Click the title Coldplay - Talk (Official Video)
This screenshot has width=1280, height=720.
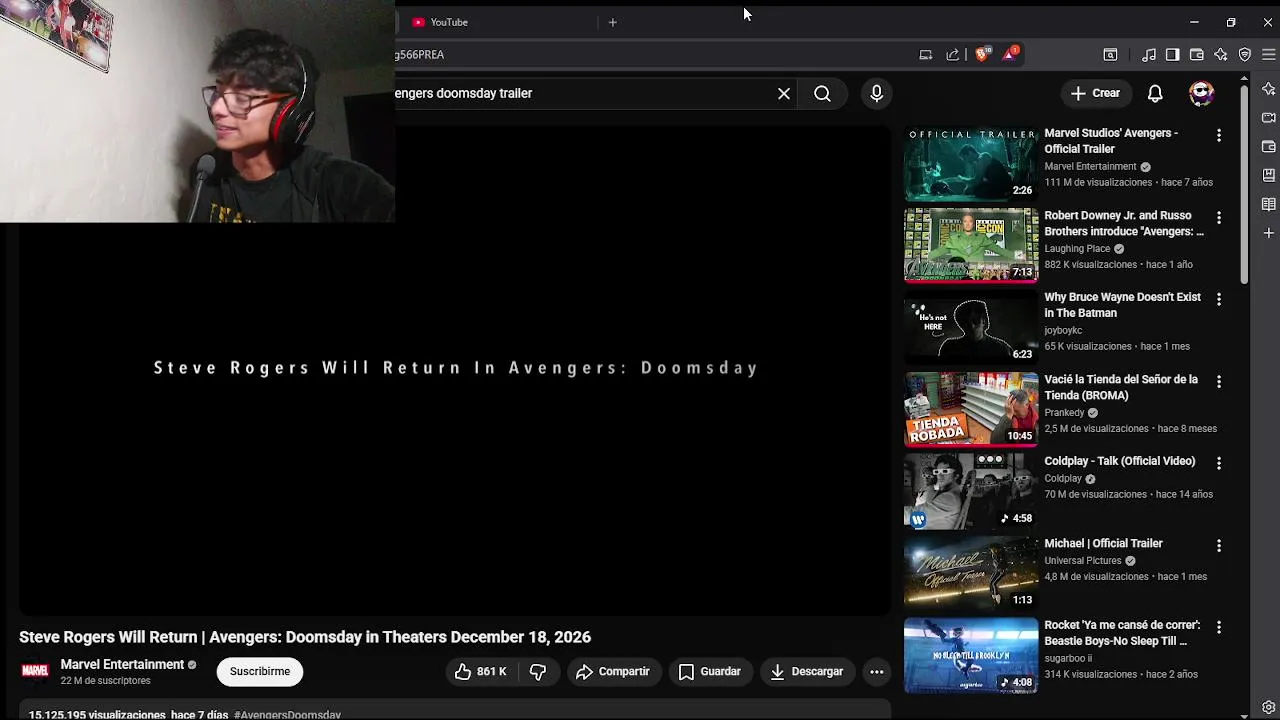[x=1119, y=461]
